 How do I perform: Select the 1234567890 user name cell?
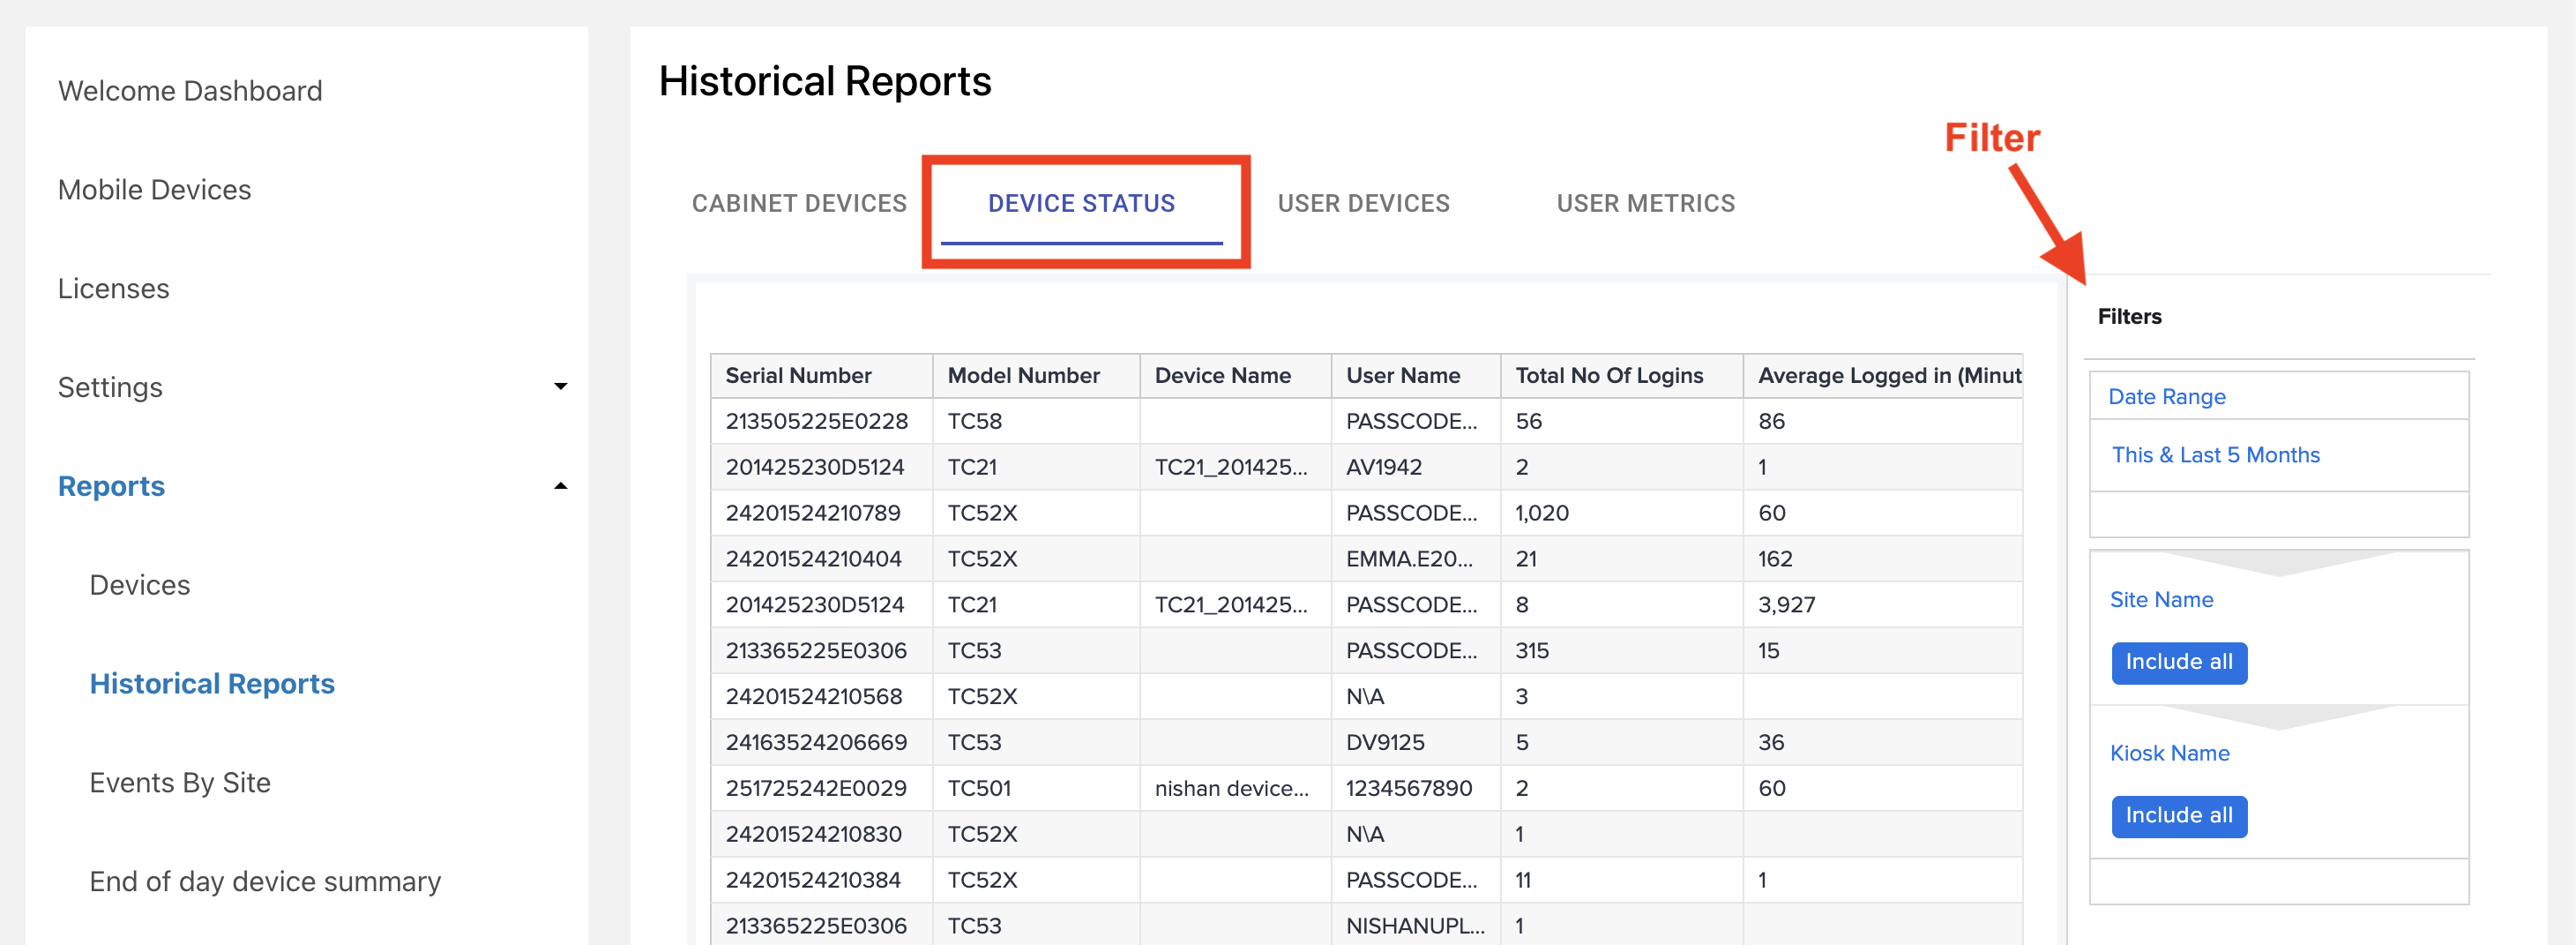[1415, 788]
